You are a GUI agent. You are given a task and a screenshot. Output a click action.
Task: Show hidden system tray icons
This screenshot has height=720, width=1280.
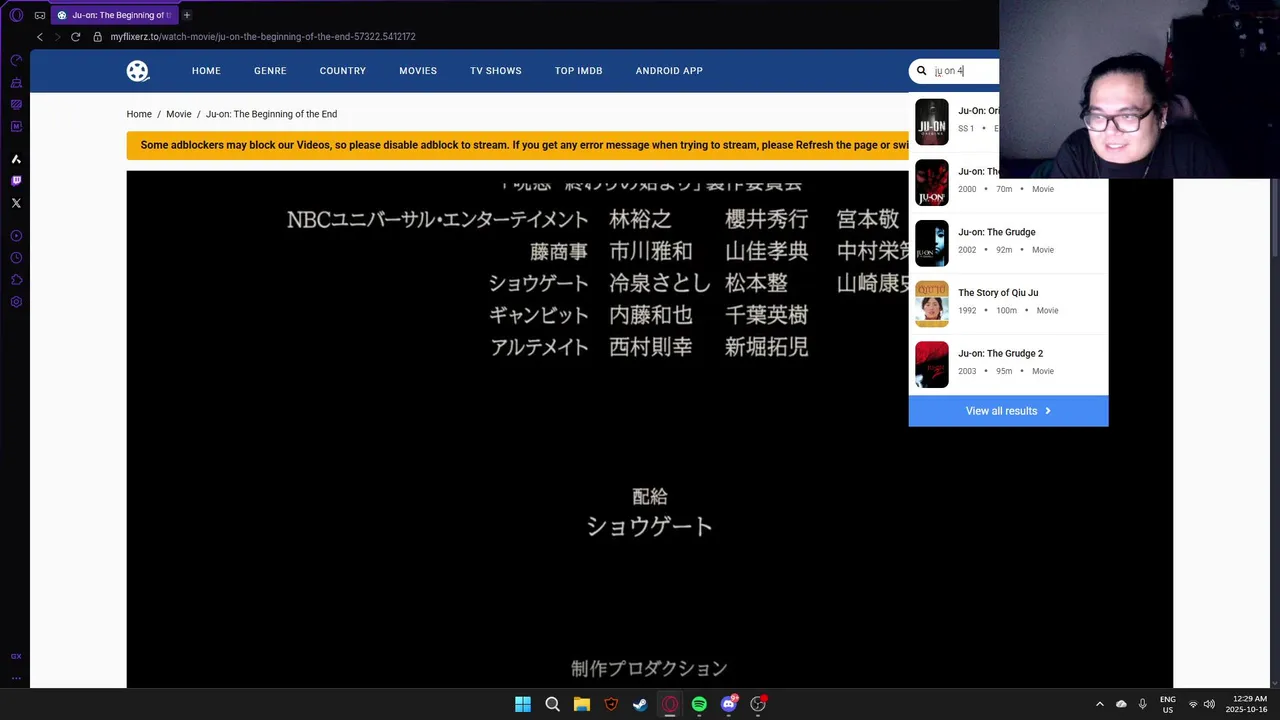tap(1100, 704)
